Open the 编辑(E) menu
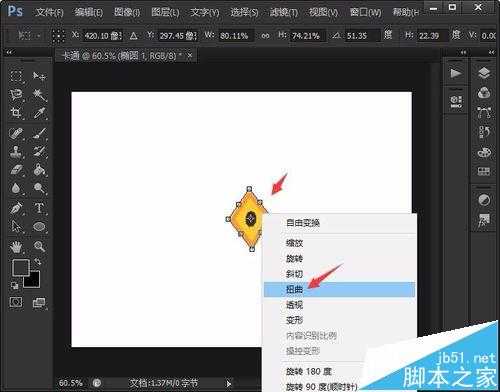The height and width of the screenshot is (392, 500). pos(89,13)
